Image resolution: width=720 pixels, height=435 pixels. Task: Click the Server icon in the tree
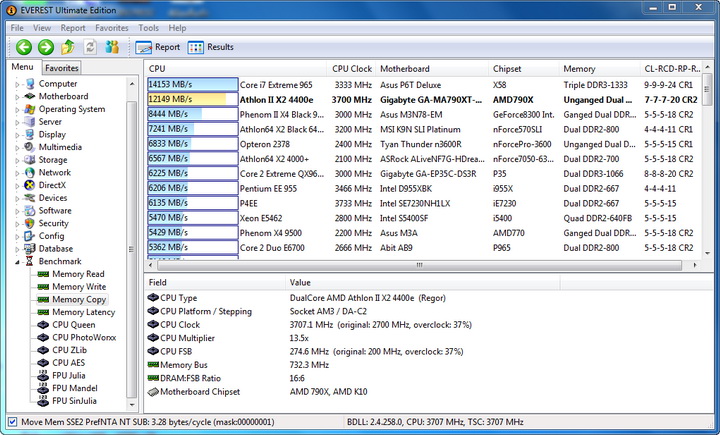tap(30, 122)
